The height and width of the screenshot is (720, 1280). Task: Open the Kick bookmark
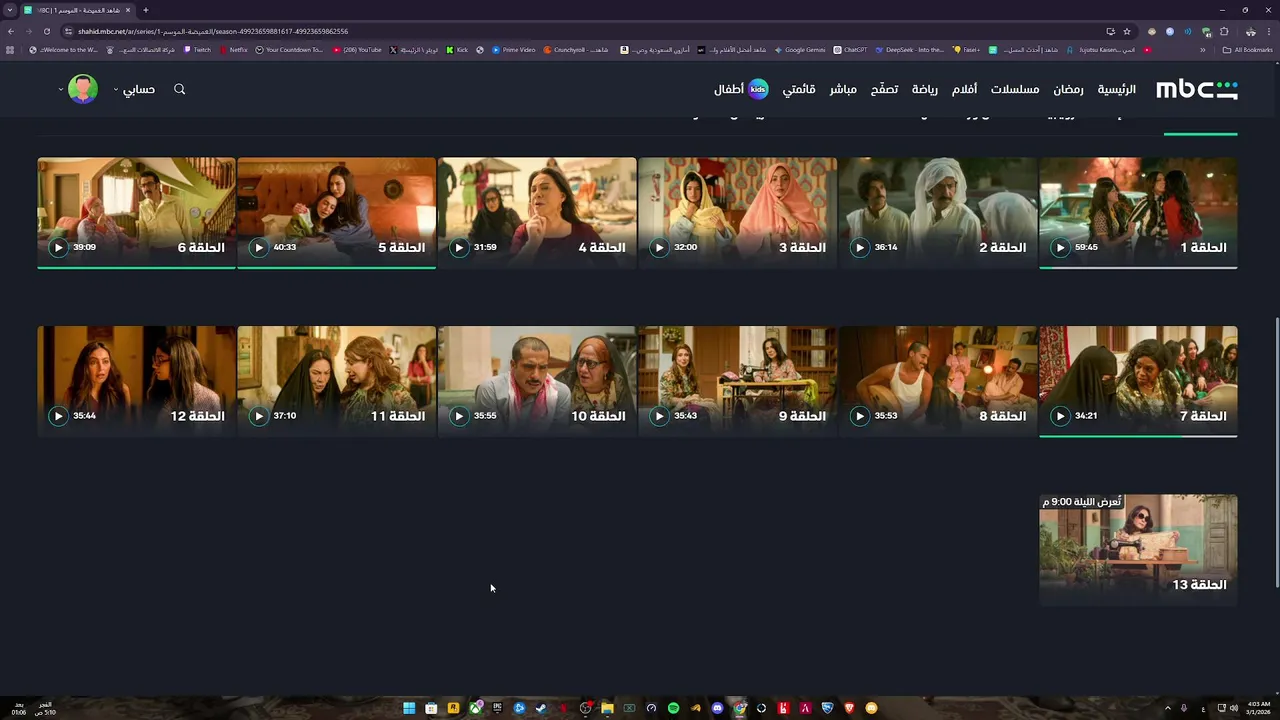point(457,49)
